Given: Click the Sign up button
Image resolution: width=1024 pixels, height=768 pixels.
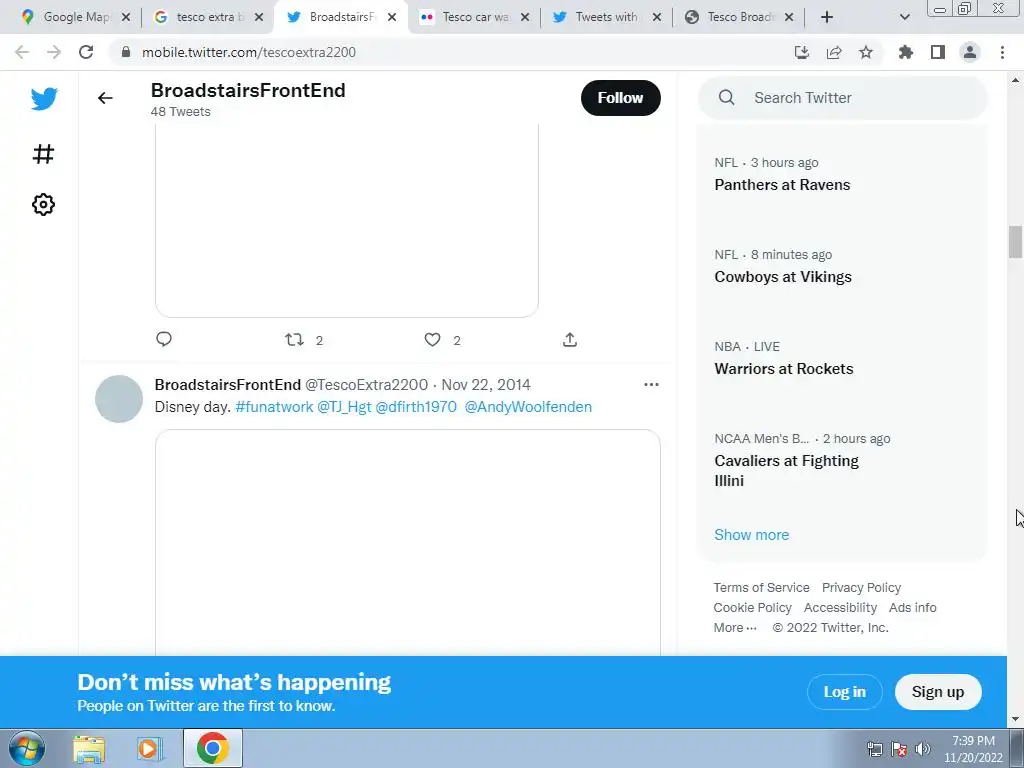Looking at the screenshot, I should click(938, 692).
